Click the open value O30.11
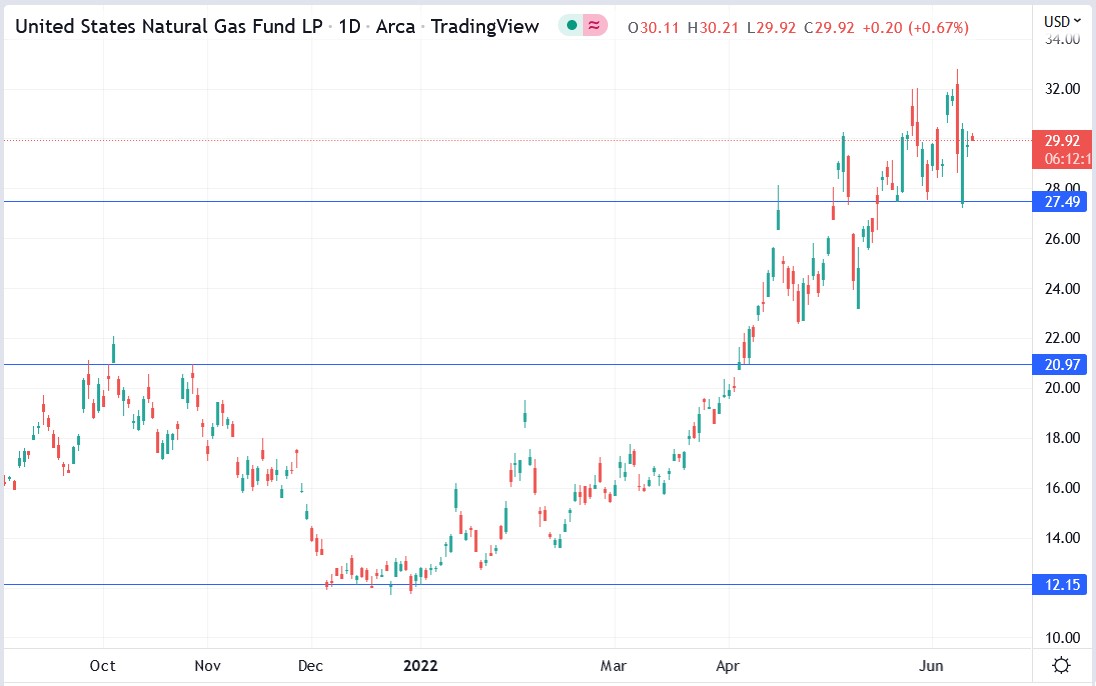The height and width of the screenshot is (686, 1096). click(654, 28)
